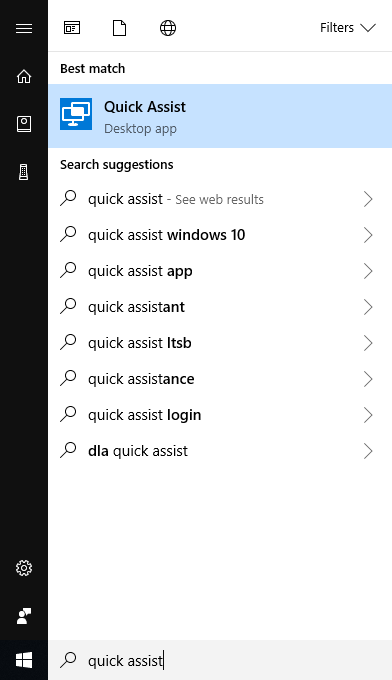
Task: Open the Notebook icon in sidebar
Action: click(x=24, y=124)
